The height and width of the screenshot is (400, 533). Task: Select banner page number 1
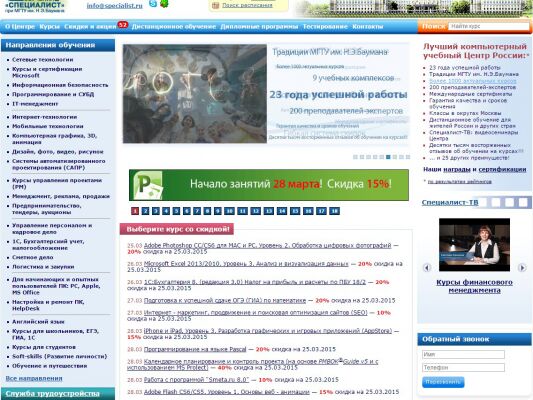pos(135,211)
